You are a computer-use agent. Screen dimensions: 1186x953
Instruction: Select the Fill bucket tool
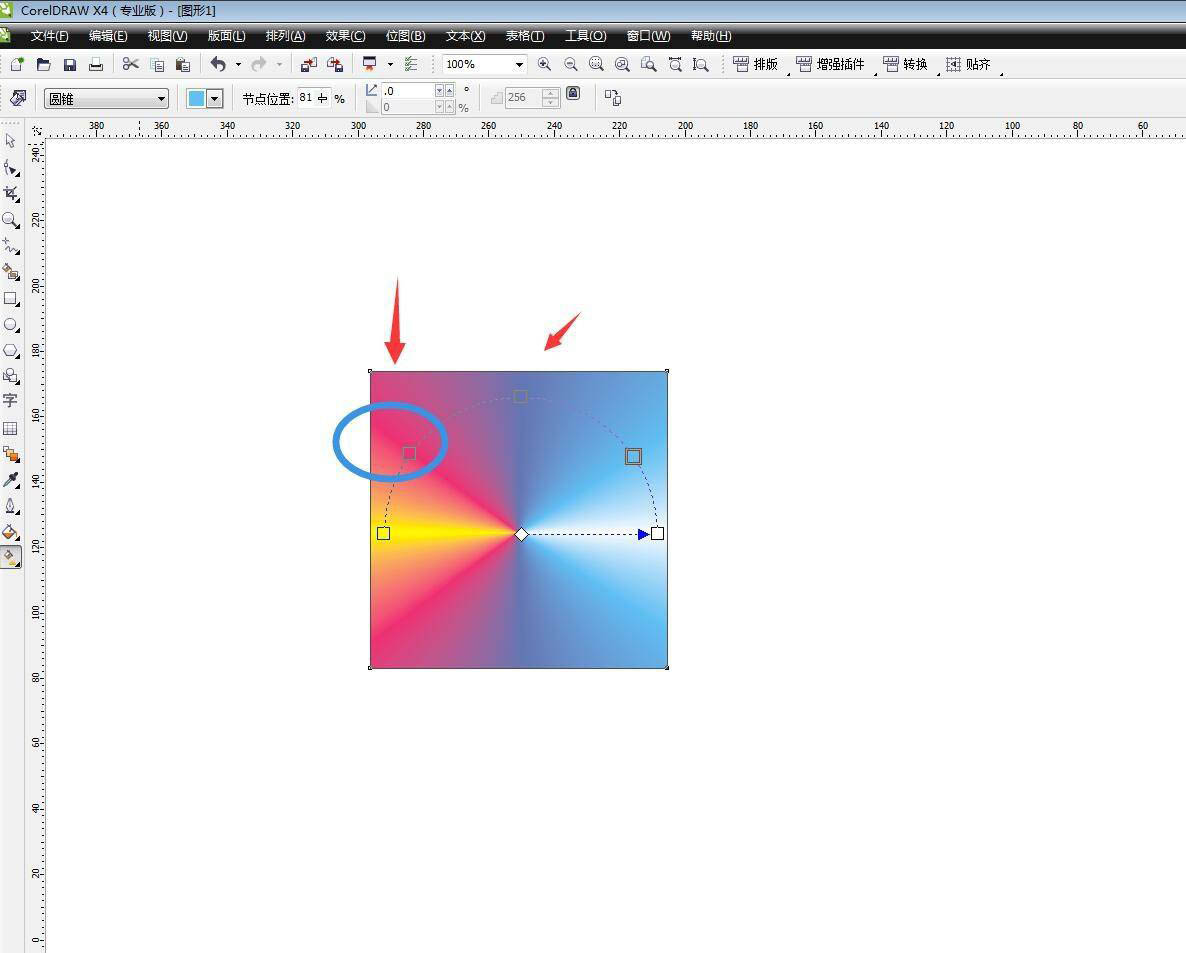coord(11,532)
